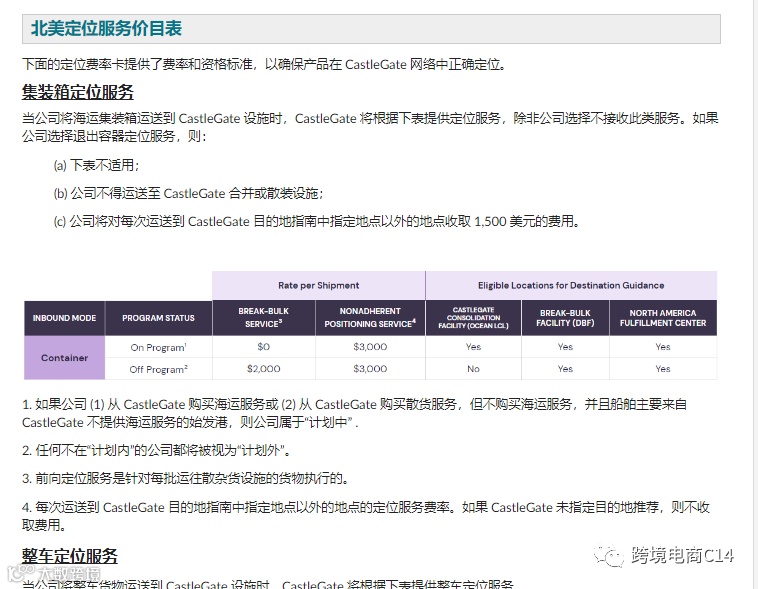Select NORTH AMERICA FULFILLMENT CENTER header
This screenshot has width=758, height=589.
tap(663, 318)
